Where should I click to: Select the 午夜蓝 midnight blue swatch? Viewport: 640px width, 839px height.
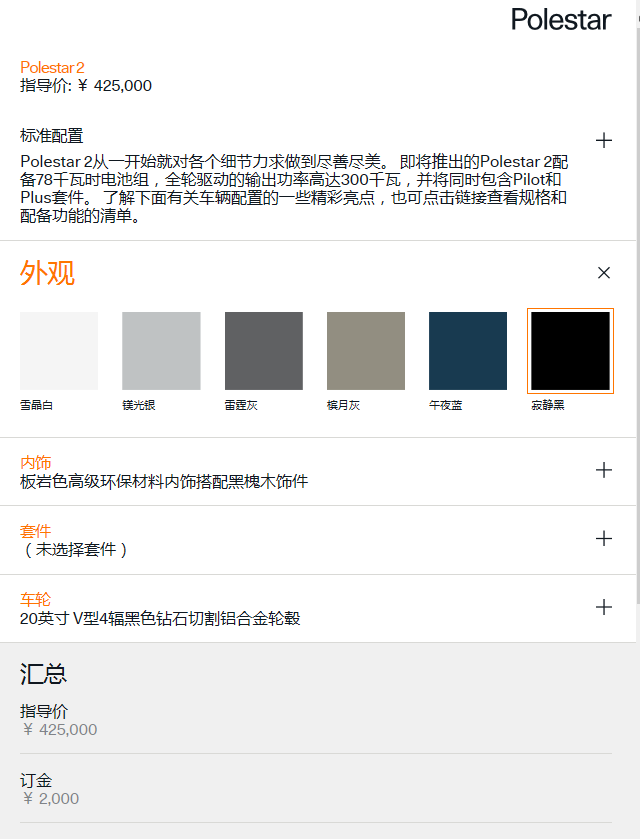pos(468,351)
